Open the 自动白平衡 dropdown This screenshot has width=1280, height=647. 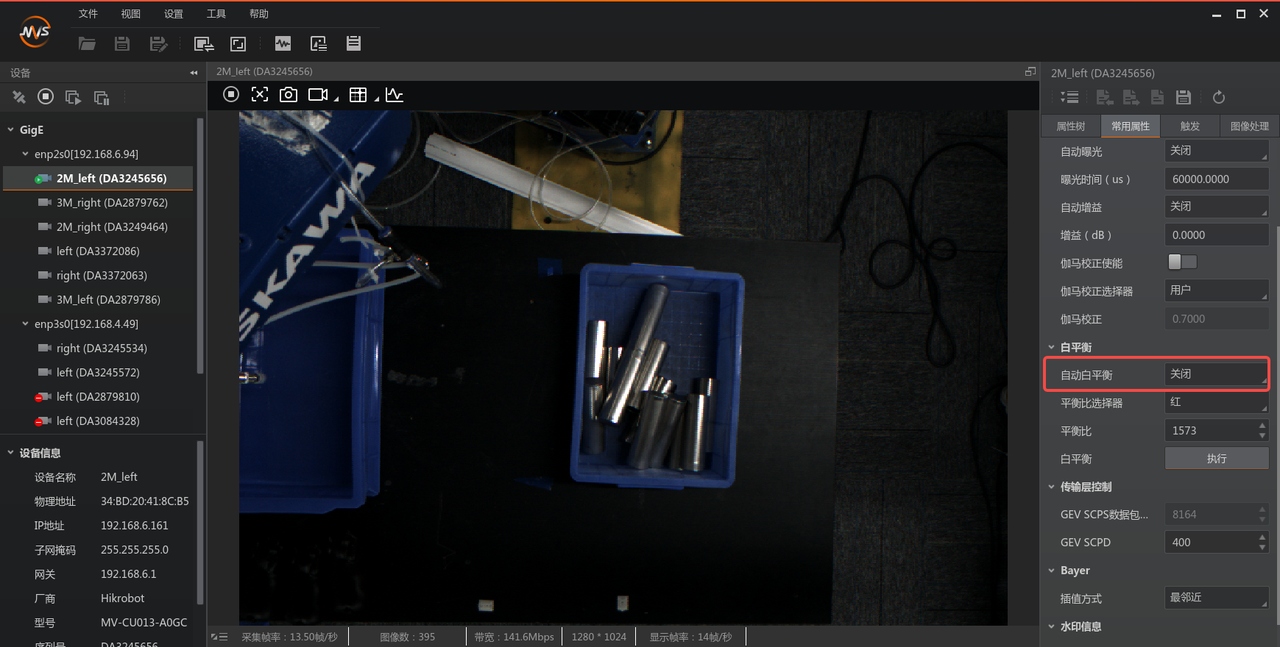pos(1216,374)
